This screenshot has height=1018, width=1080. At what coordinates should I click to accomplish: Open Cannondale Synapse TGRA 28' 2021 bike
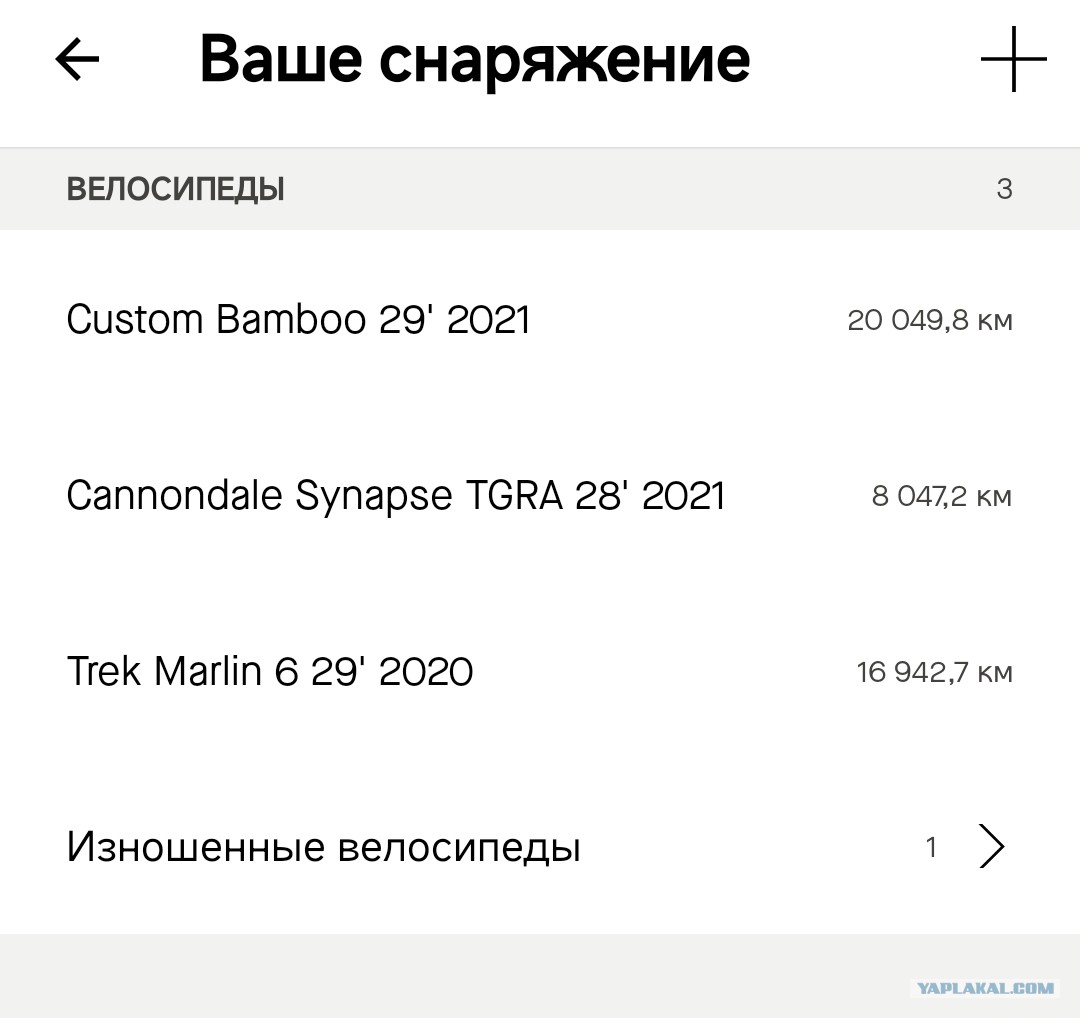[x=540, y=496]
